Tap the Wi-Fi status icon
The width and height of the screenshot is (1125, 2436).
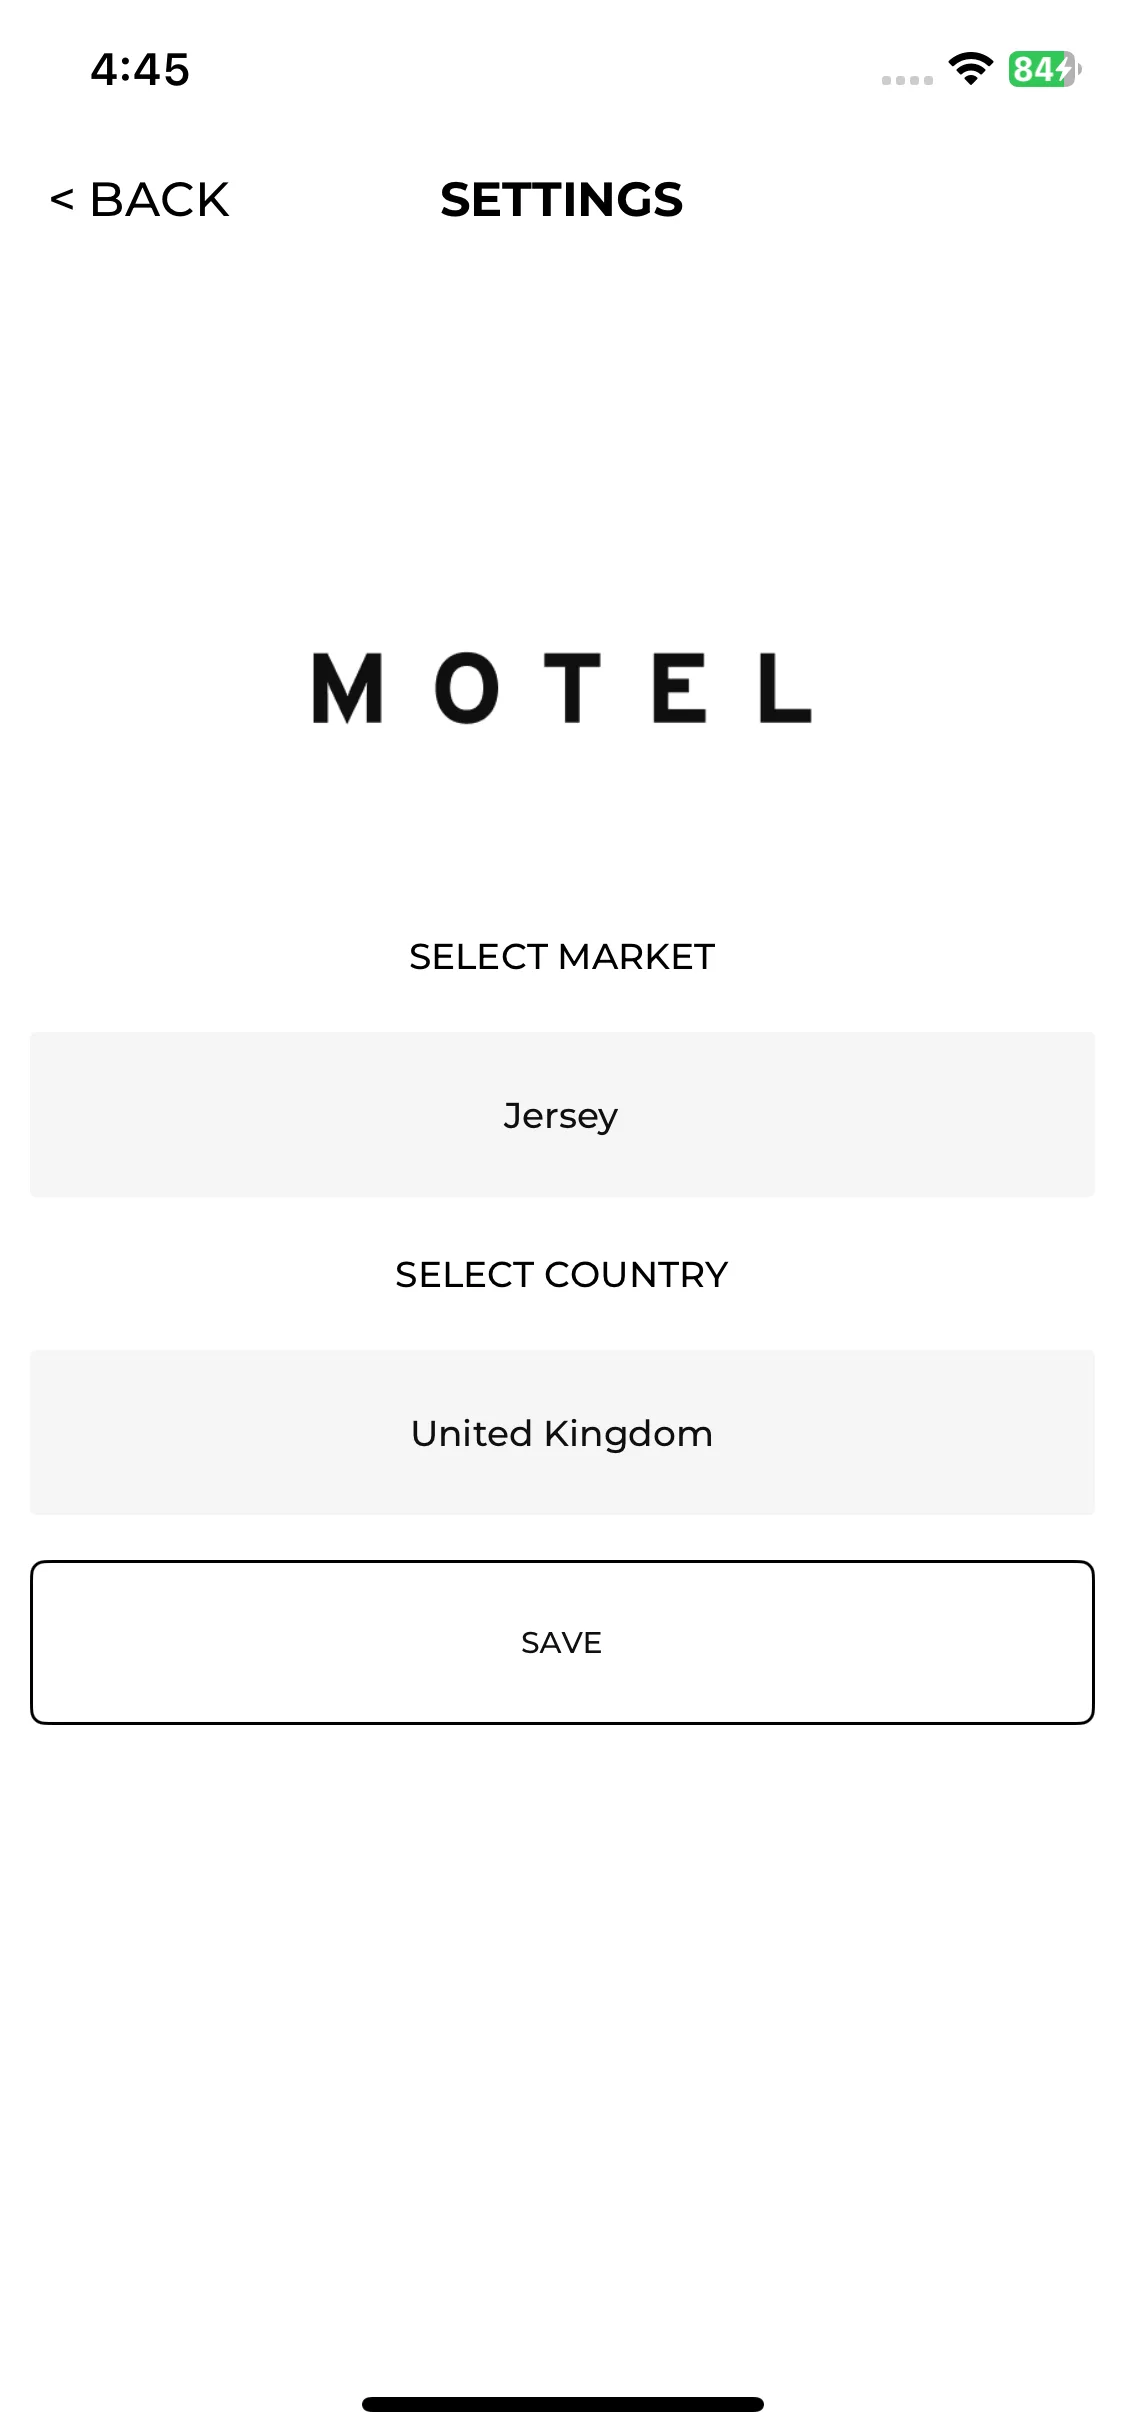[x=970, y=69]
